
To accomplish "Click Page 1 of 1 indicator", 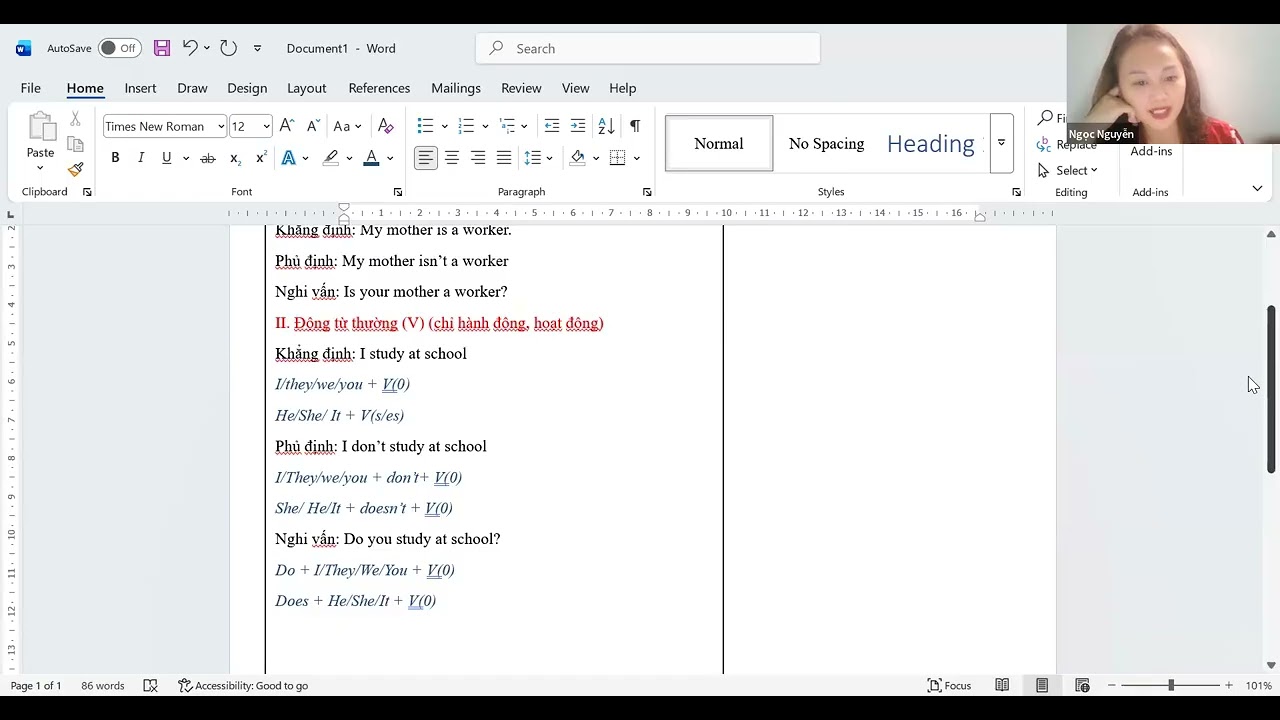I will (36, 685).
